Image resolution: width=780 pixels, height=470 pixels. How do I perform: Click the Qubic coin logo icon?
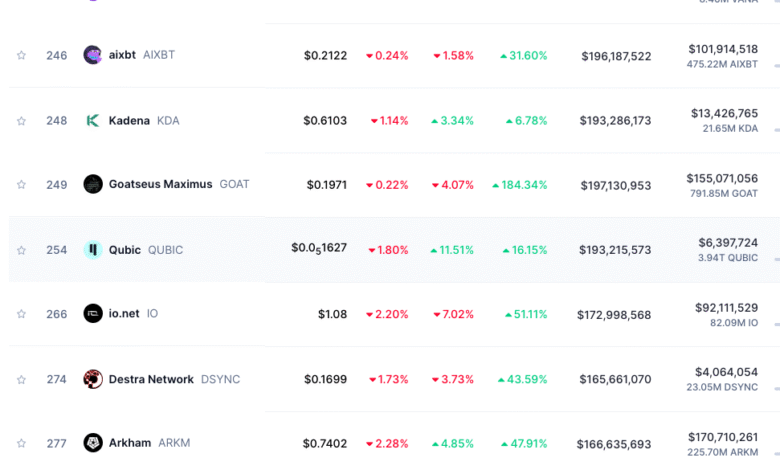tap(93, 250)
